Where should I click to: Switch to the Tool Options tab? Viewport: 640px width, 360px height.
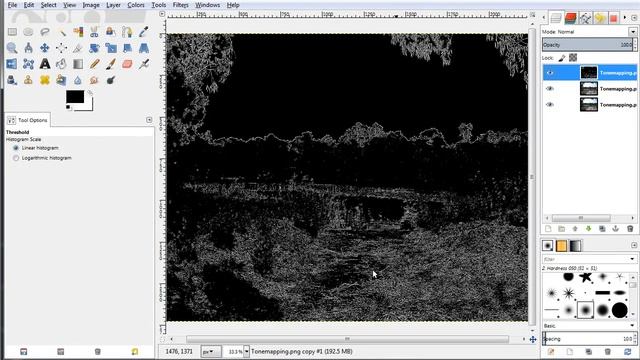28,120
